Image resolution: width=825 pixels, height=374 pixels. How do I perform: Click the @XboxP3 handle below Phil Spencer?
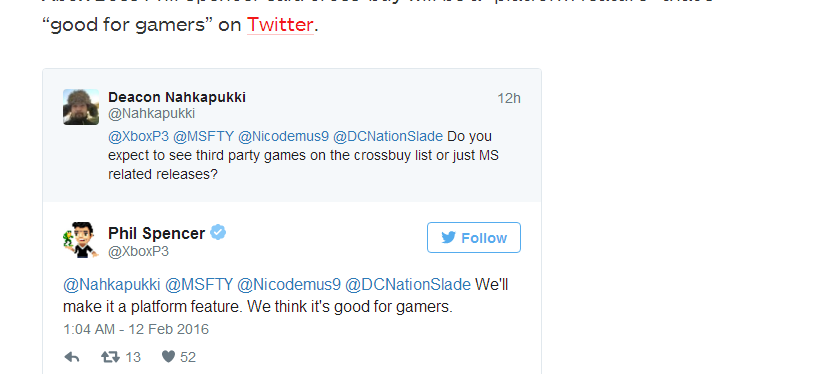138,251
